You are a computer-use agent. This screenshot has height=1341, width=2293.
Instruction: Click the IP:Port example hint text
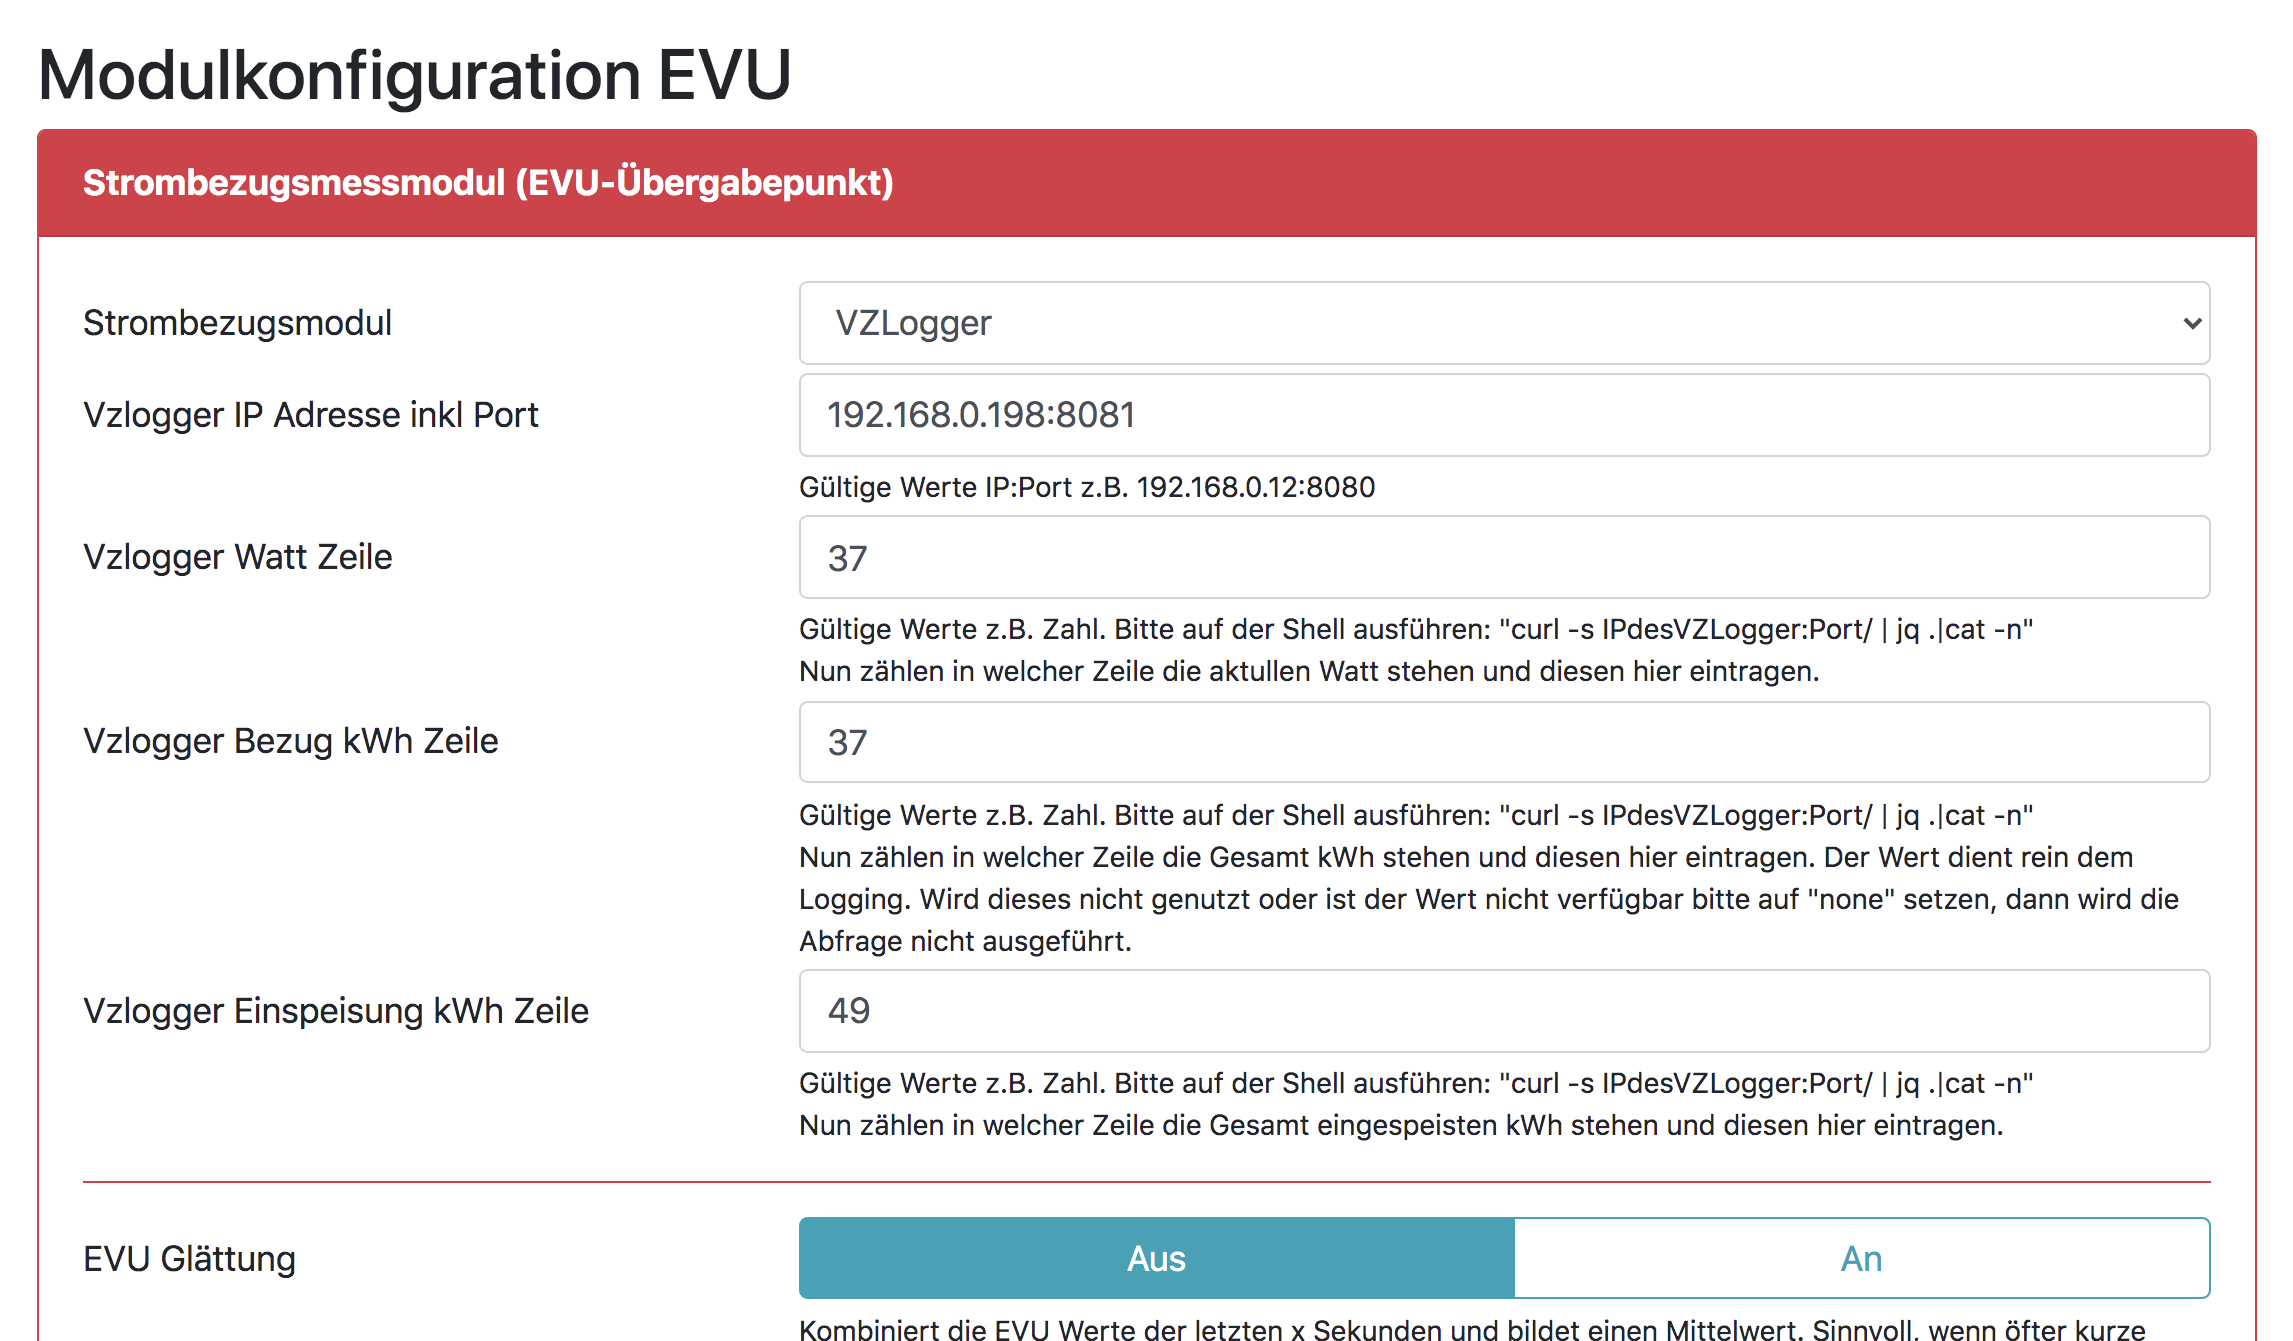1086,487
